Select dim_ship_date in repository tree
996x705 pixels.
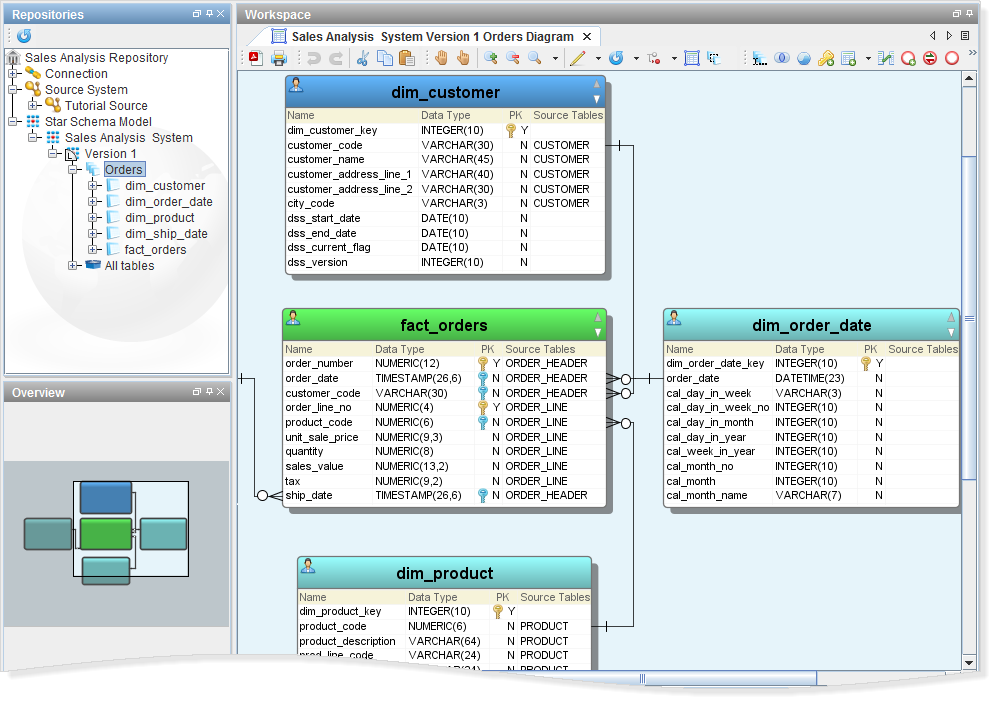coord(166,234)
